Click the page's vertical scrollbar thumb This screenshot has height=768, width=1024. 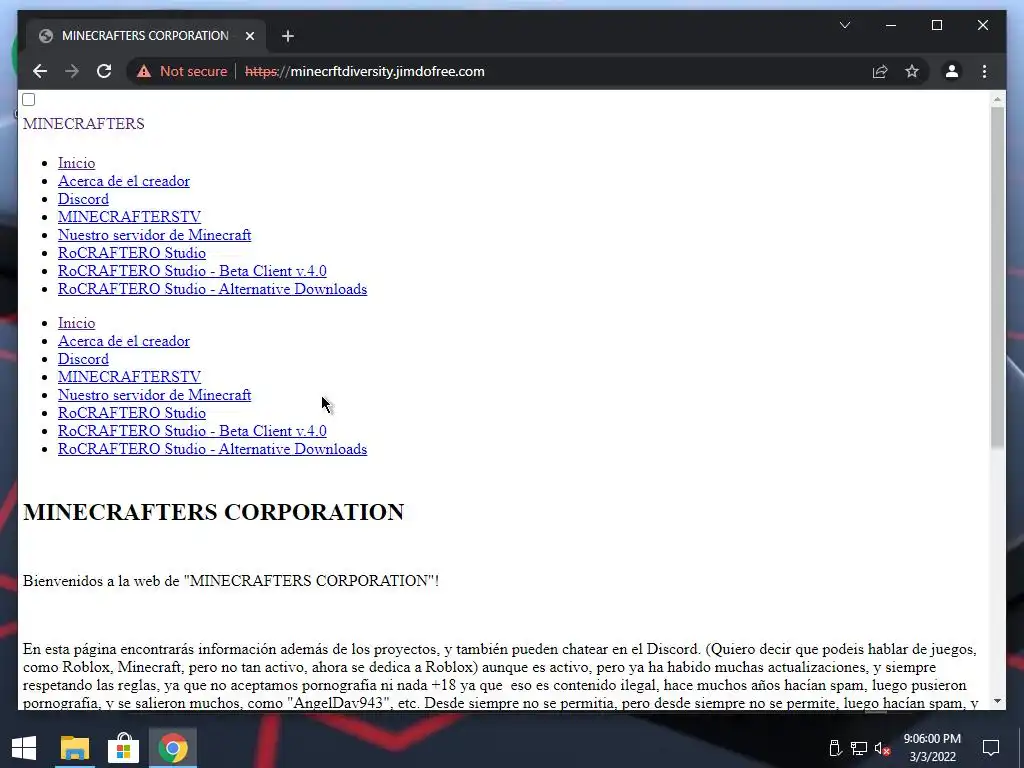coord(997,277)
